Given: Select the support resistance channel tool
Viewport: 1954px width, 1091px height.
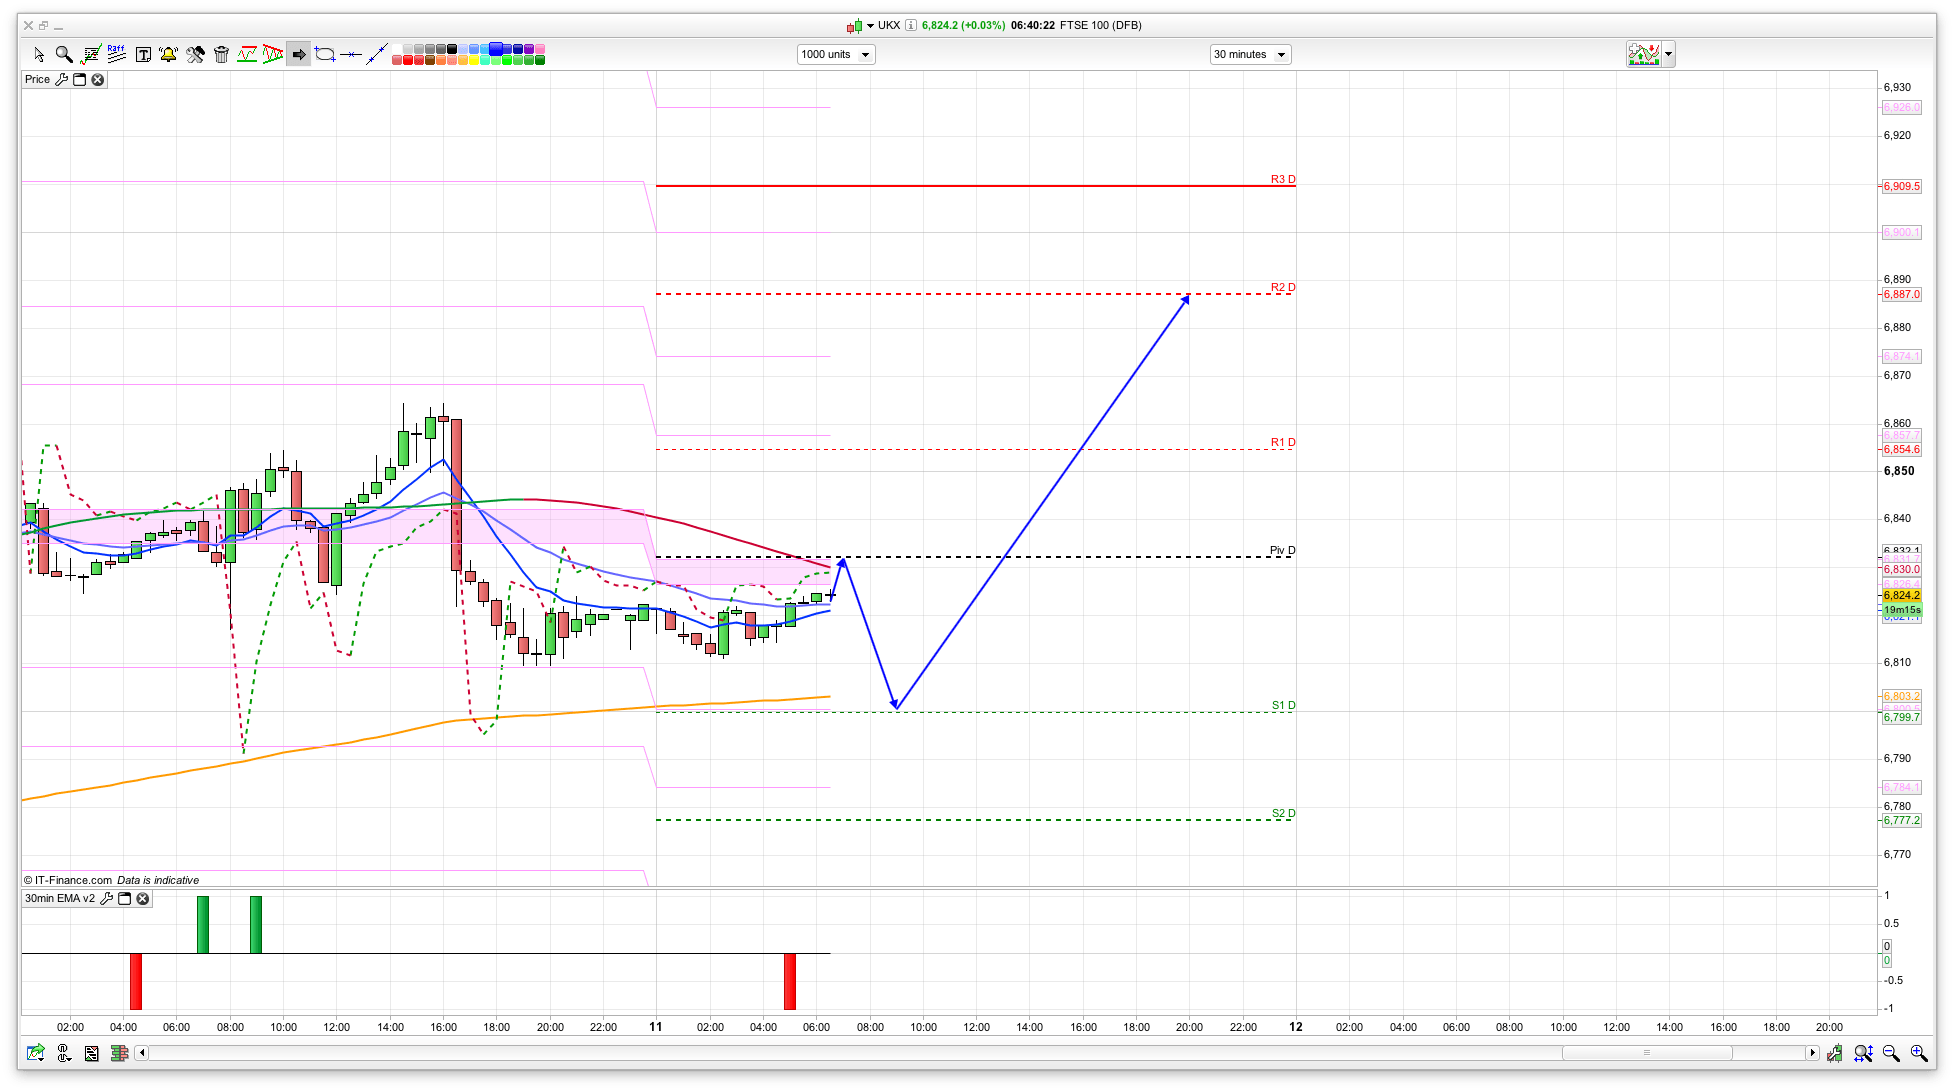Looking at the screenshot, I should 247,54.
